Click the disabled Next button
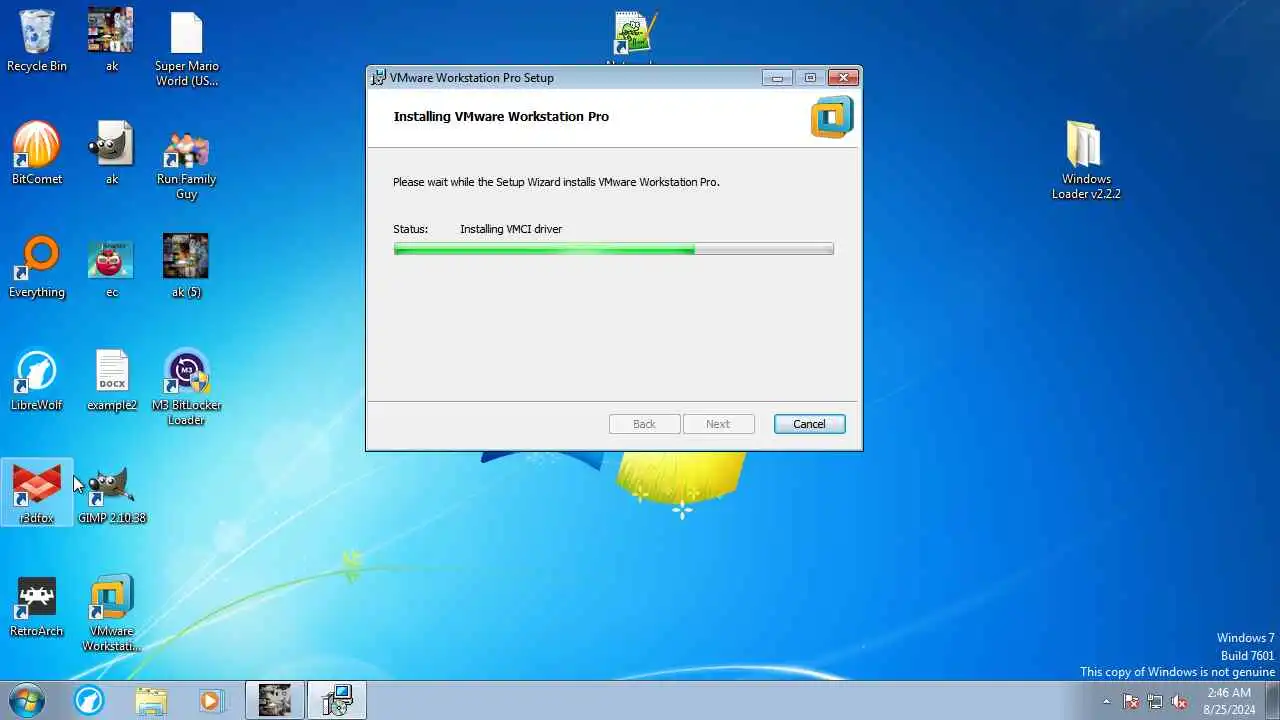The height and width of the screenshot is (720, 1280). point(718,424)
